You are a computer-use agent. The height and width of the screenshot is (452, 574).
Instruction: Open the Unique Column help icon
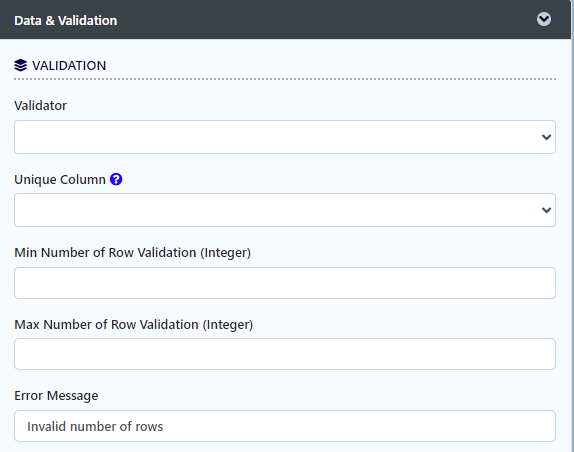tap(116, 179)
